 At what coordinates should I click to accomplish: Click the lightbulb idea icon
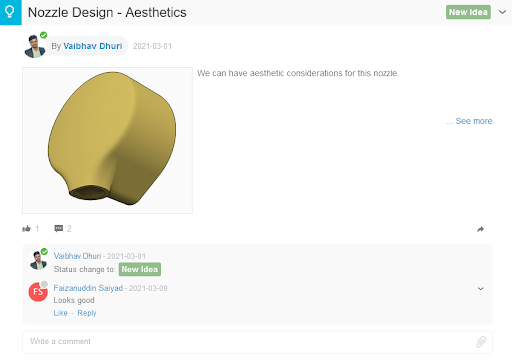[x=10, y=12]
